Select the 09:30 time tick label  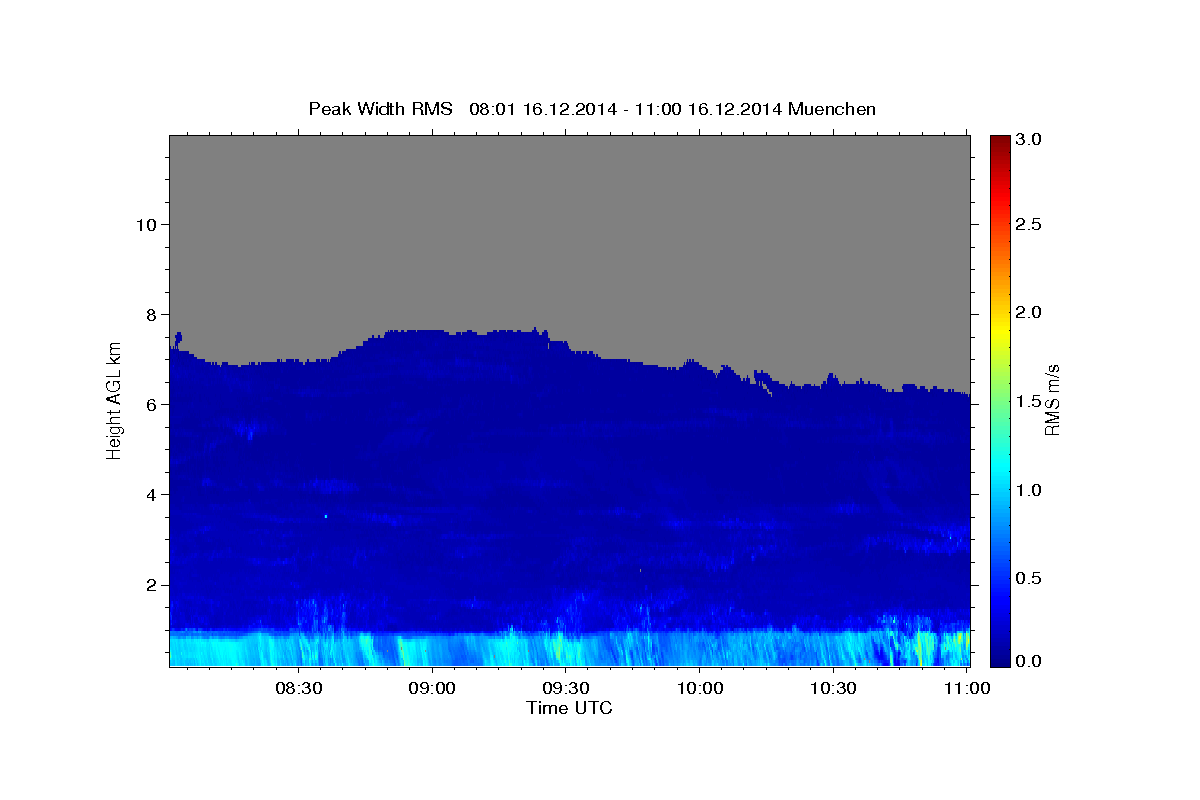(566, 688)
